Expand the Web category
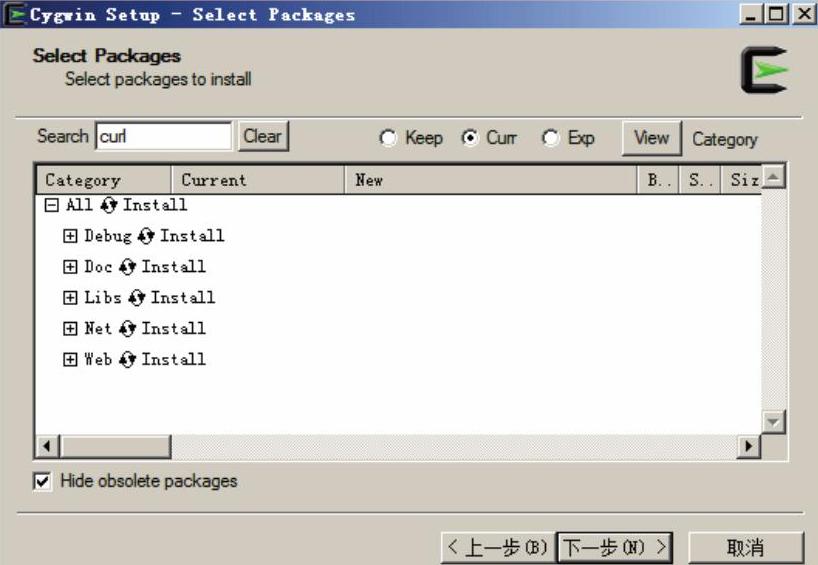 70,359
